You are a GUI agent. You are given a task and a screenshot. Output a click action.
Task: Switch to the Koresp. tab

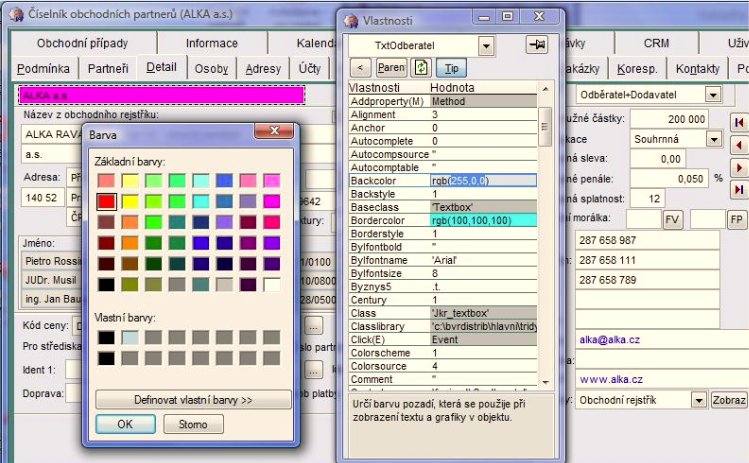[637, 69]
